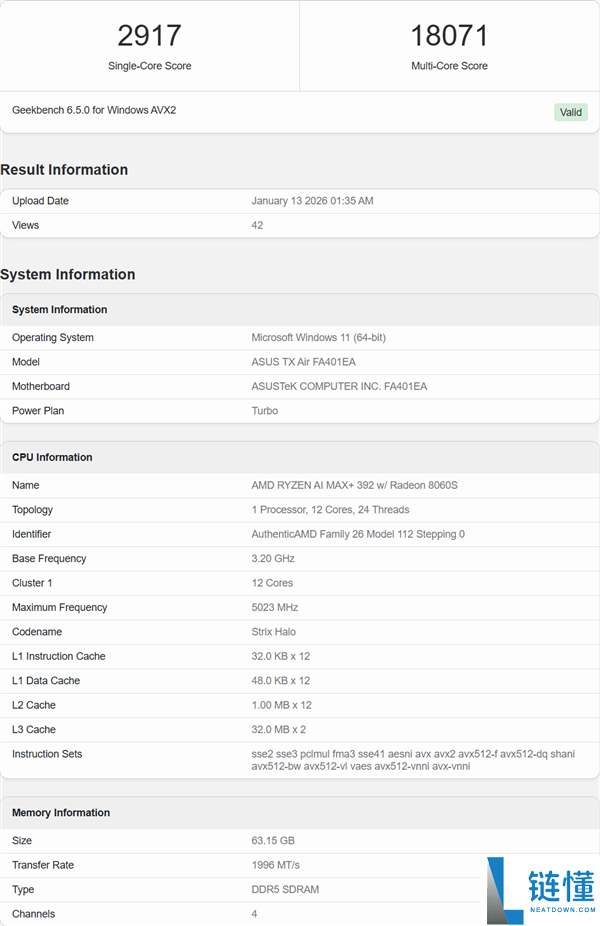Click the DDR5 SDRAM memory type value

[x=286, y=890]
